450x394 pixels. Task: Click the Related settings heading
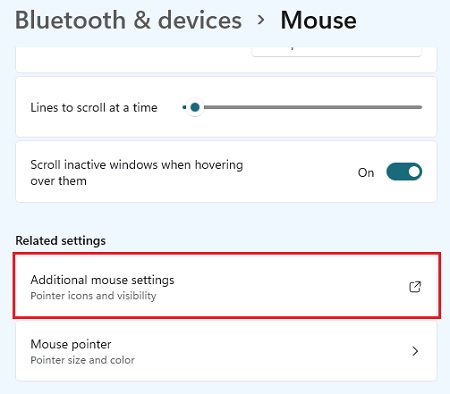tap(60, 240)
